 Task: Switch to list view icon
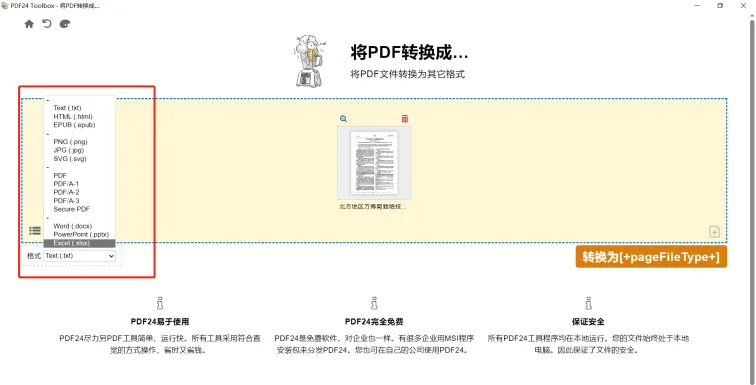35,231
